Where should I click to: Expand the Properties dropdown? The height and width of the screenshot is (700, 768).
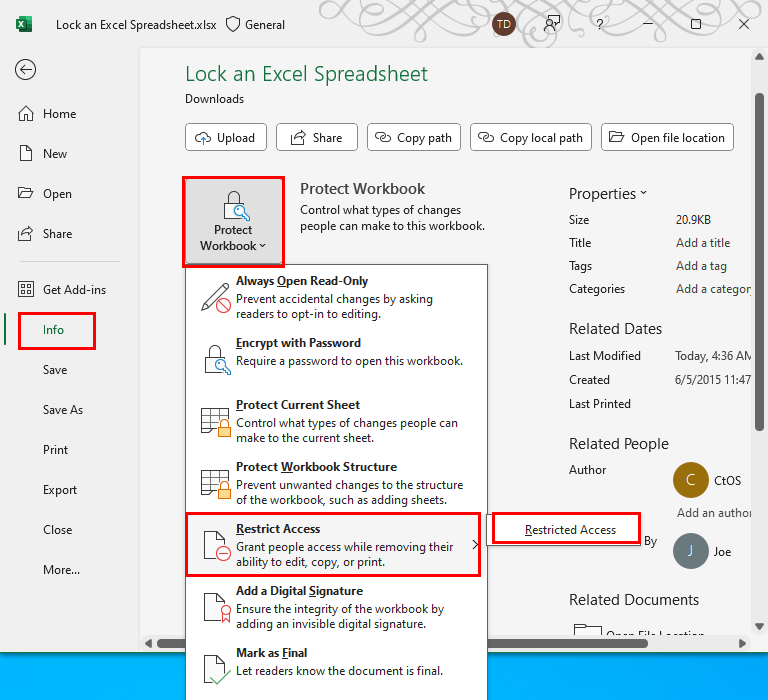[608, 193]
